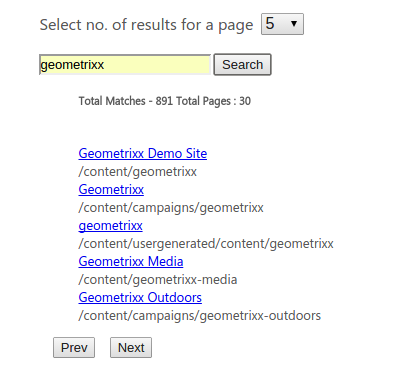
Task: Open the lowercase geometrixx usergenerated link
Action: point(110,226)
